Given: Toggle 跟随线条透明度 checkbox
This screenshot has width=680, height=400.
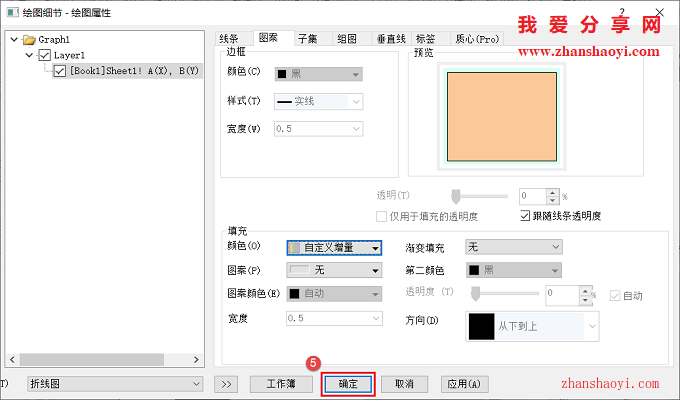Looking at the screenshot, I should (x=525, y=216).
